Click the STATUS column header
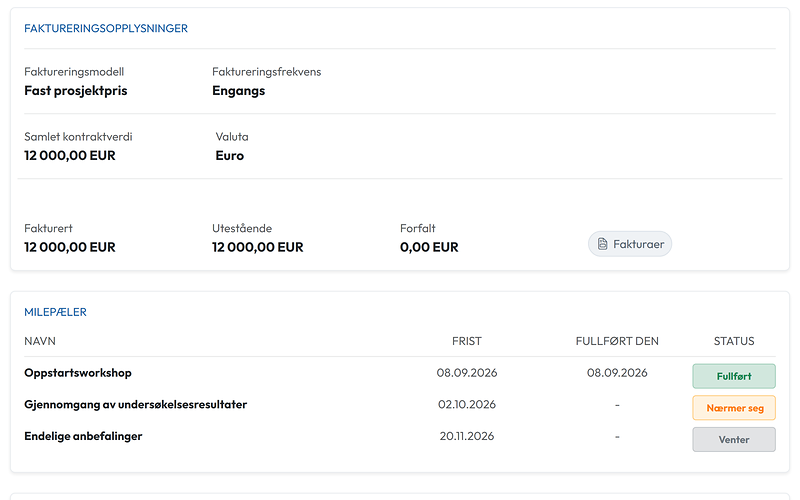This screenshot has height=500, width=800. pos(734,341)
